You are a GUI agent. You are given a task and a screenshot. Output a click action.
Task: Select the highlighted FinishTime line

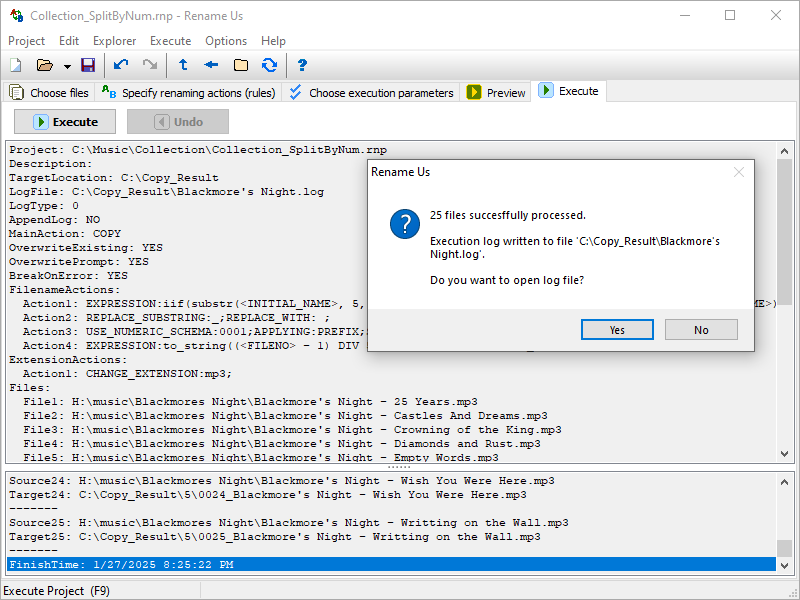[391, 565]
